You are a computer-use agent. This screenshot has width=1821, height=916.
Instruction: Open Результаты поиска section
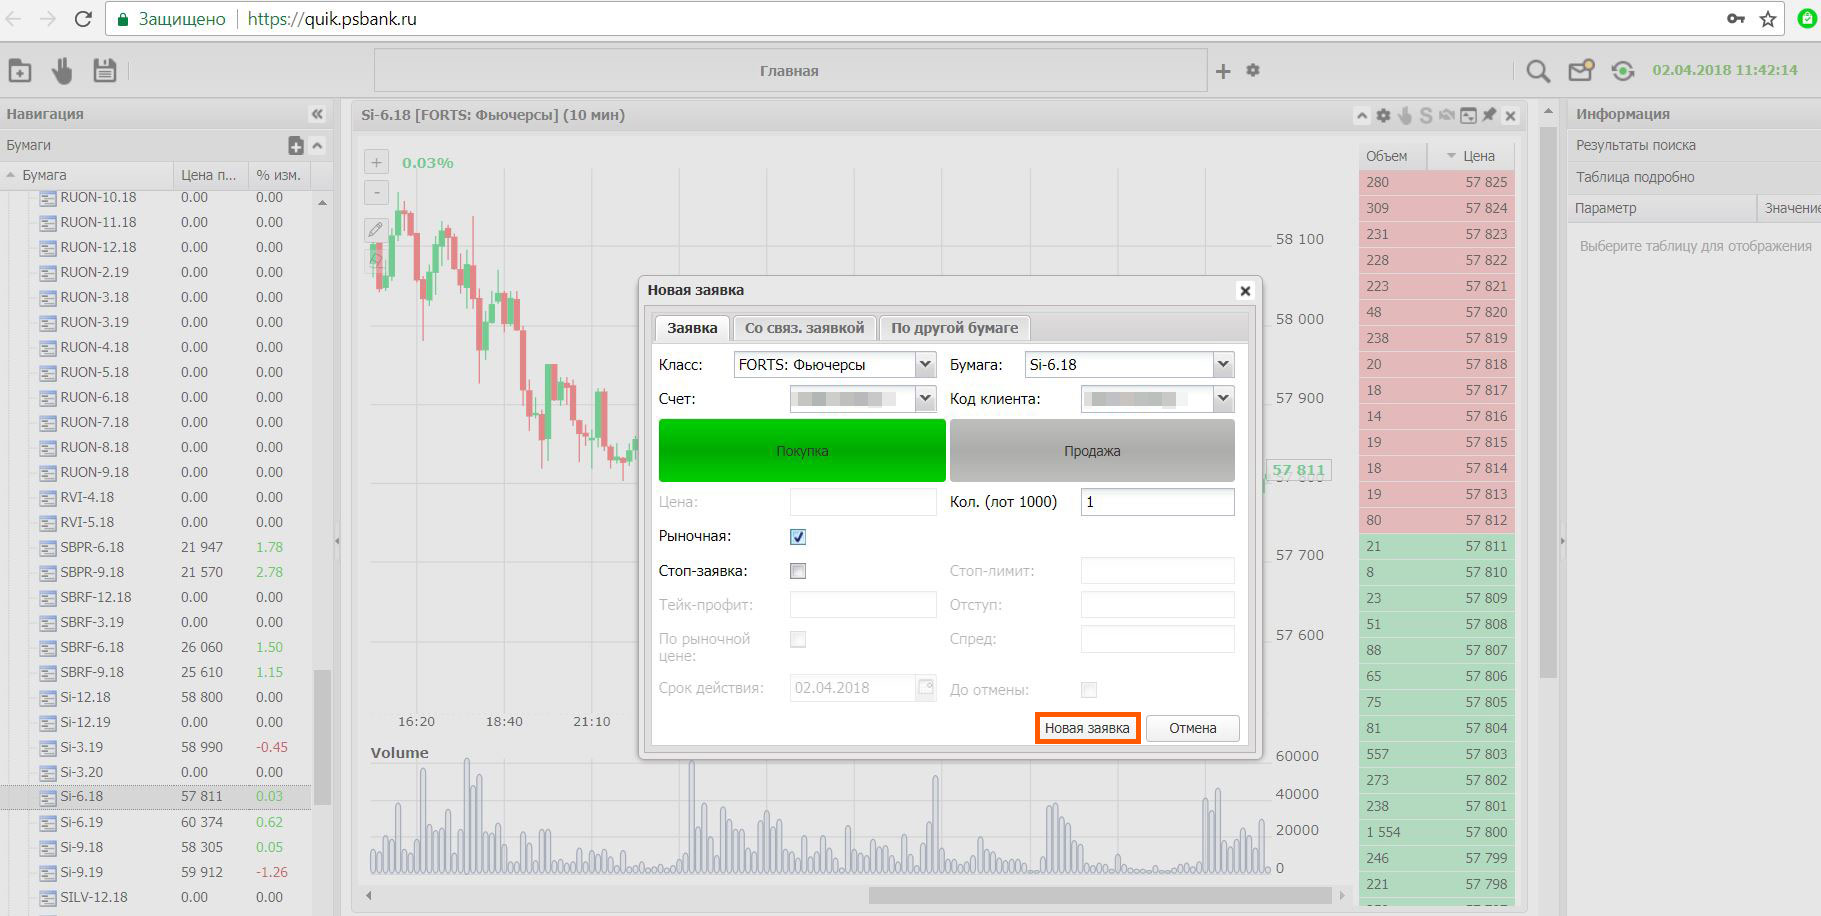1694,145
